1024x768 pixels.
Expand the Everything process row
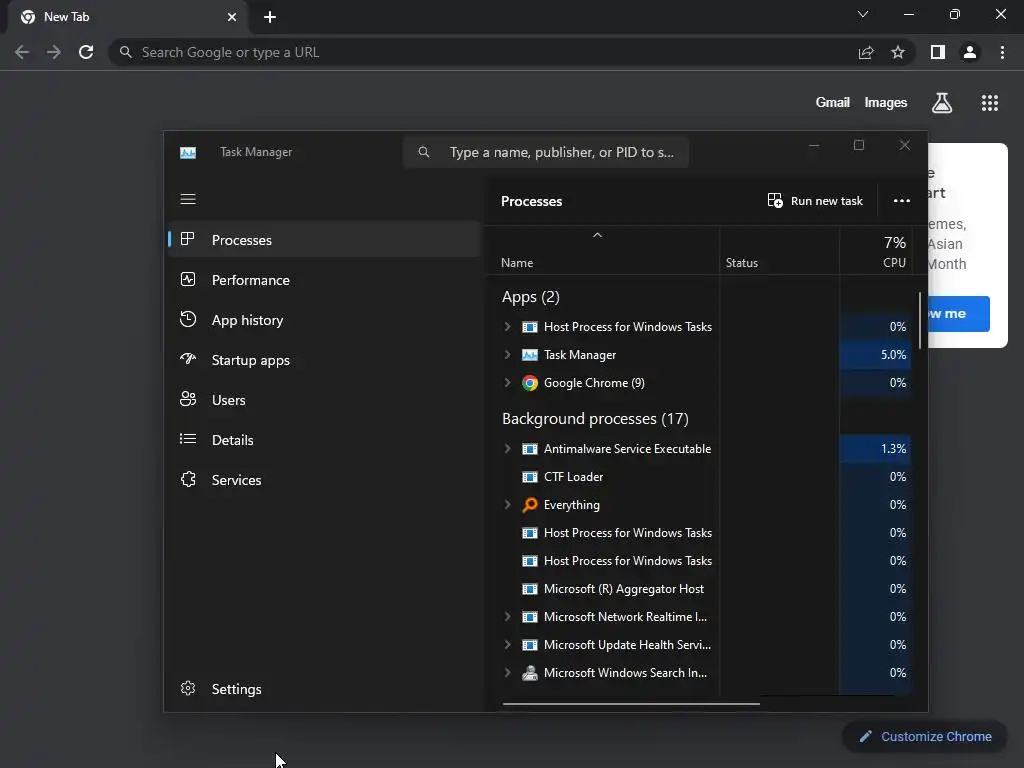pyautogui.click(x=507, y=505)
